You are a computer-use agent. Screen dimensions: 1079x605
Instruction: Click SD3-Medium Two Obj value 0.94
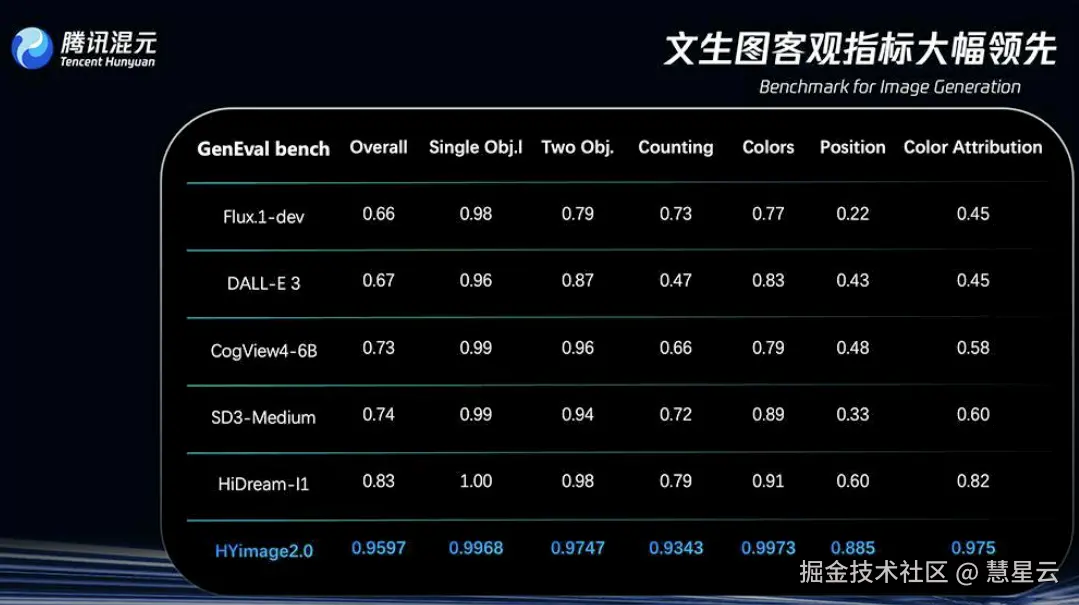tap(577, 415)
